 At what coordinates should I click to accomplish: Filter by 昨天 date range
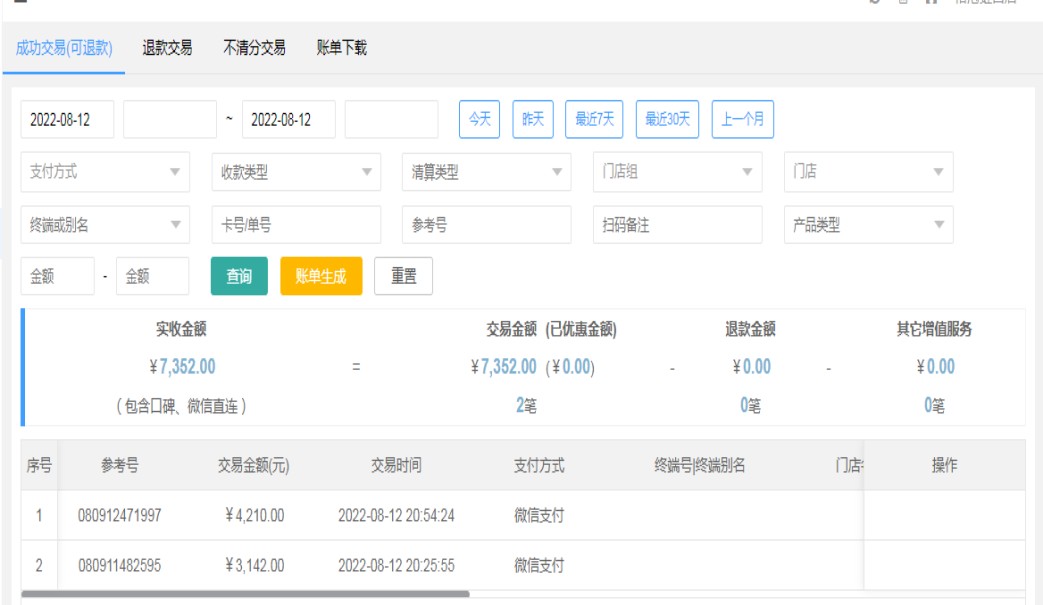533,120
